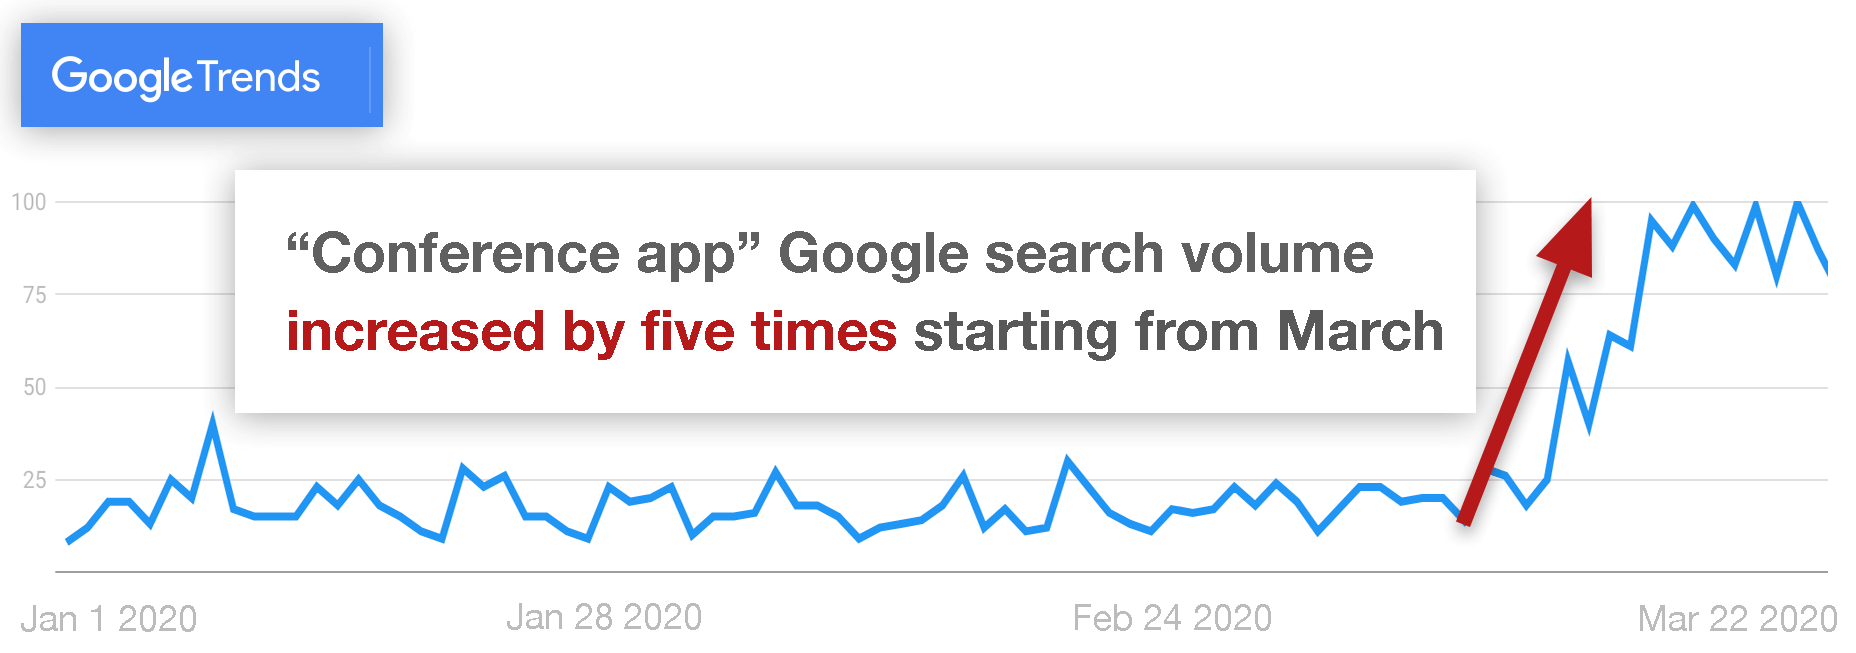Click the Feb 24 2020 date label

point(1172,618)
